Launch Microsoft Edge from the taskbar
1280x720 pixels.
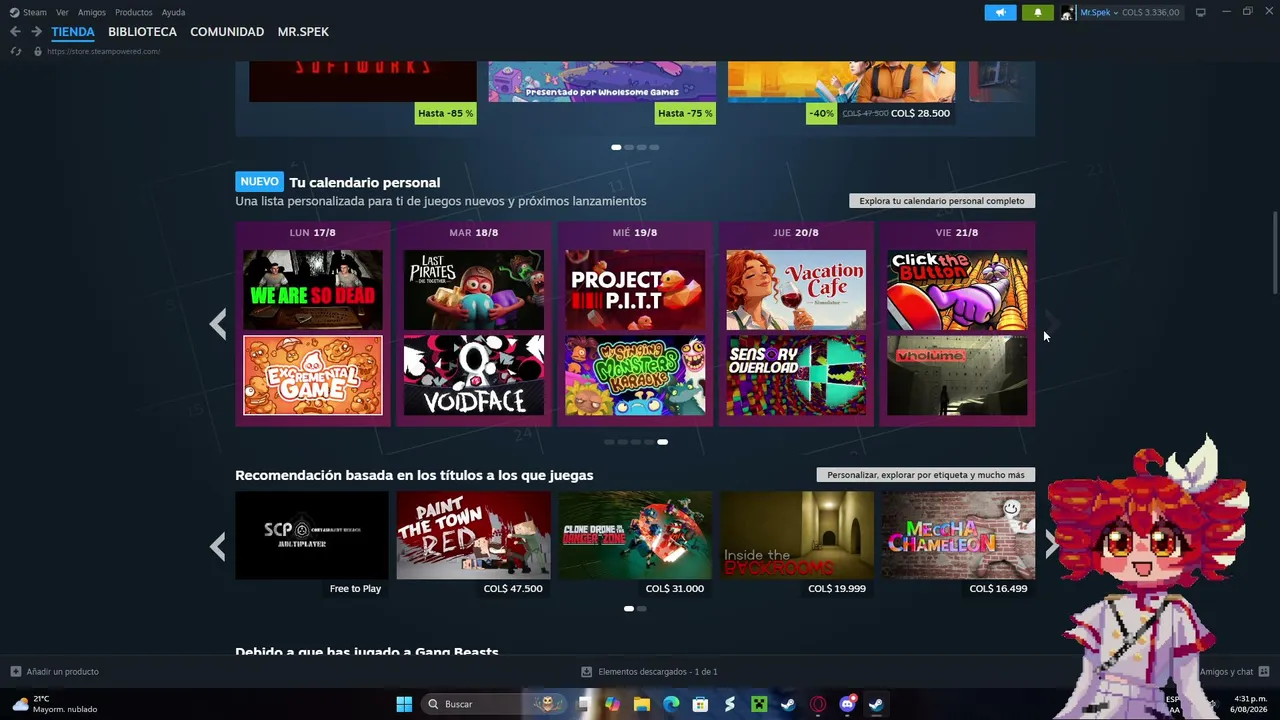[671, 704]
